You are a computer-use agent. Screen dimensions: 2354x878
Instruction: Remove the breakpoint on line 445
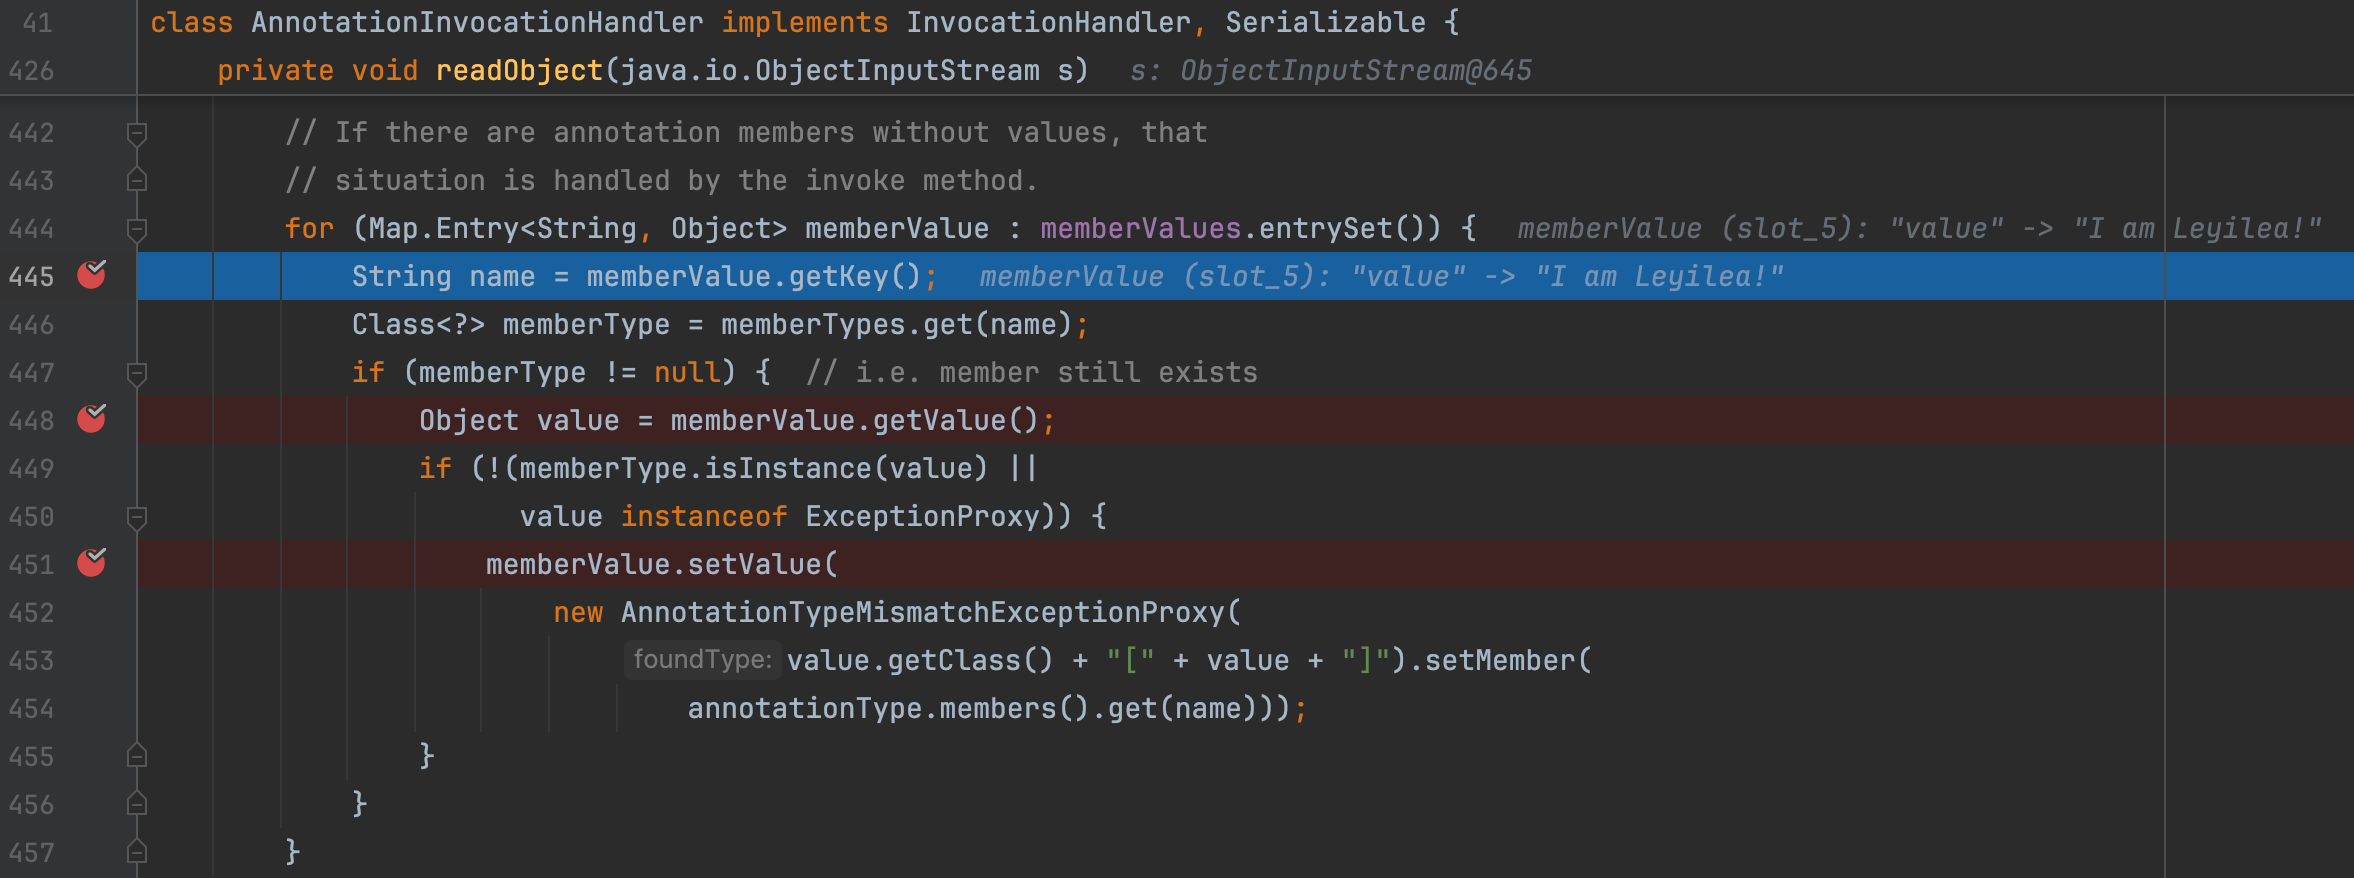(x=91, y=275)
